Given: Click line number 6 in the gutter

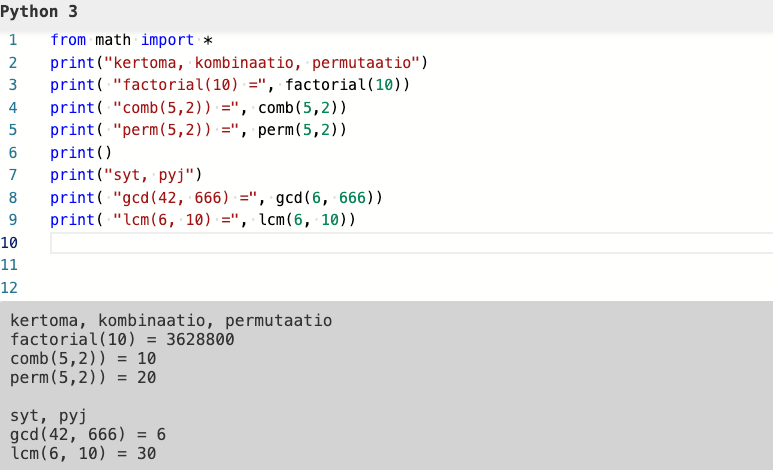Looking at the screenshot, I should (13, 153).
